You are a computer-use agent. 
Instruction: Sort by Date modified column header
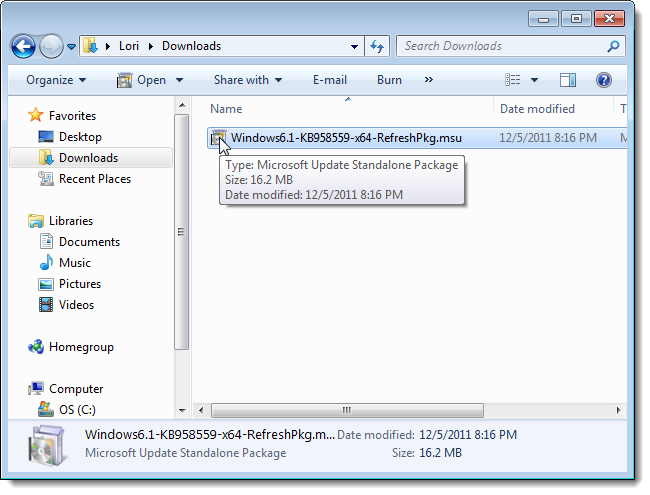point(537,109)
